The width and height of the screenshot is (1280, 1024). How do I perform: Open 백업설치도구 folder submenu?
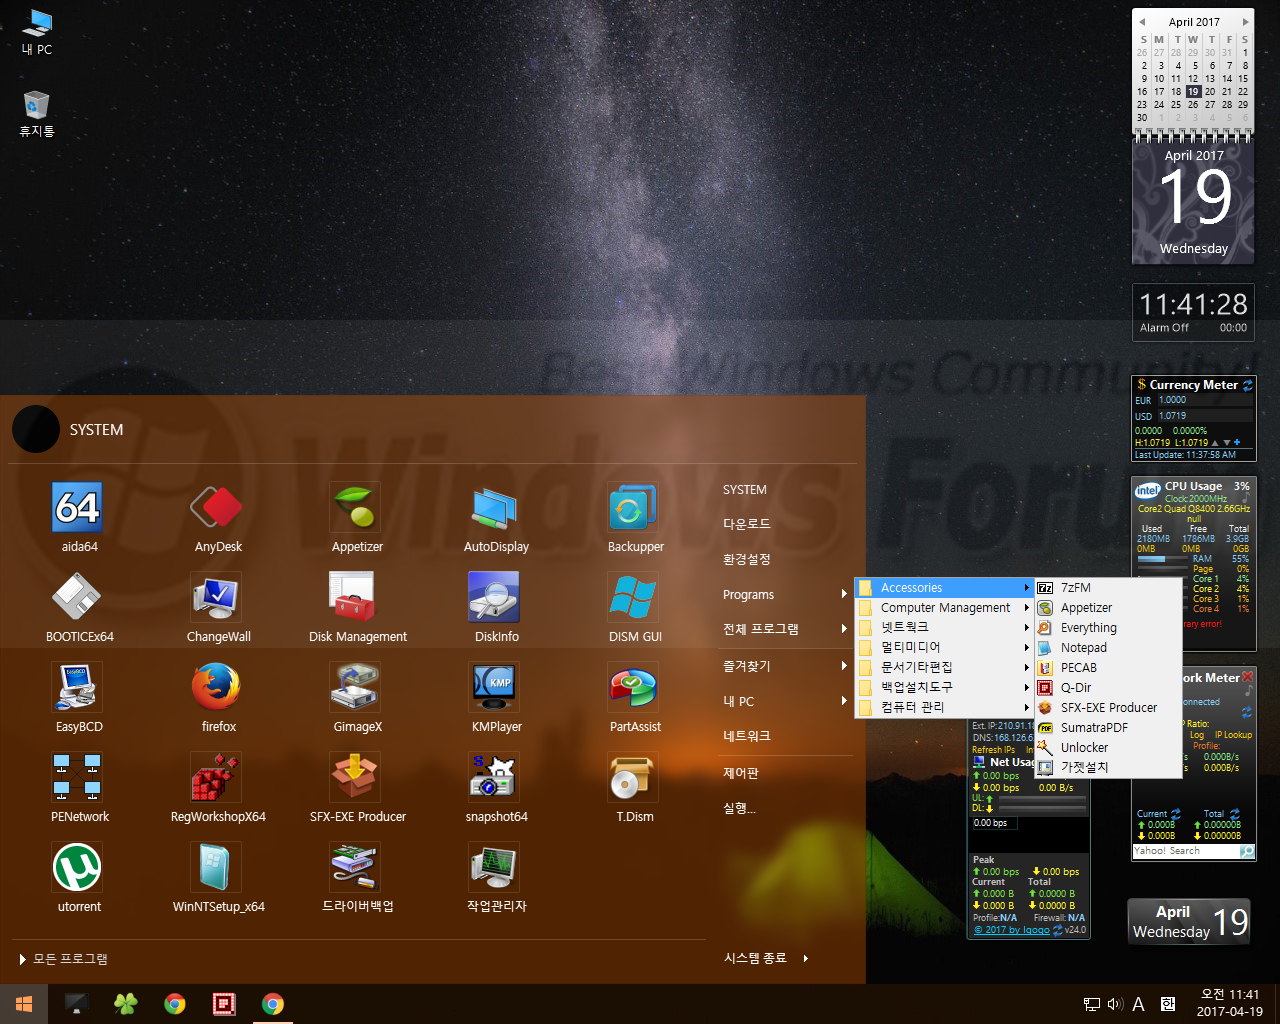[x=944, y=688]
